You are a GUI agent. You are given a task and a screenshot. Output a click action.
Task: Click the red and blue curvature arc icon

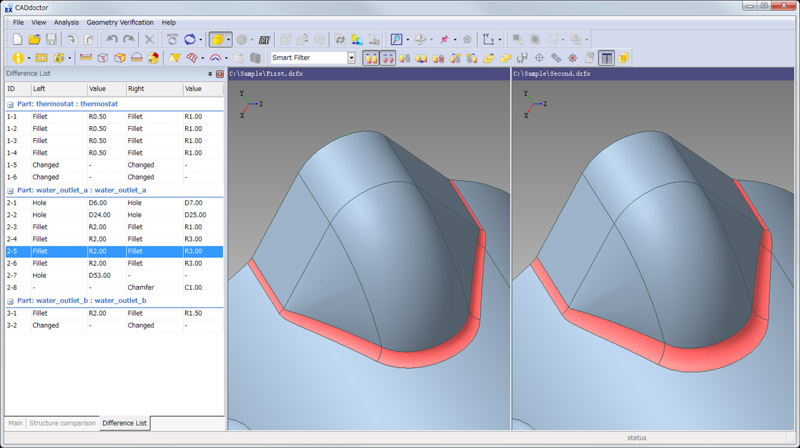pyautogui.click(x=215, y=58)
